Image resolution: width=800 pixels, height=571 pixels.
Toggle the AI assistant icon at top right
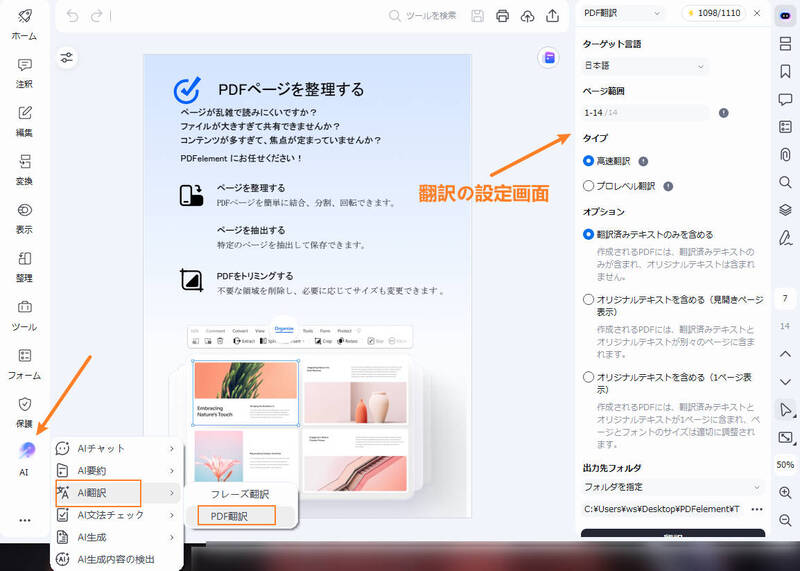click(x=785, y=16)
